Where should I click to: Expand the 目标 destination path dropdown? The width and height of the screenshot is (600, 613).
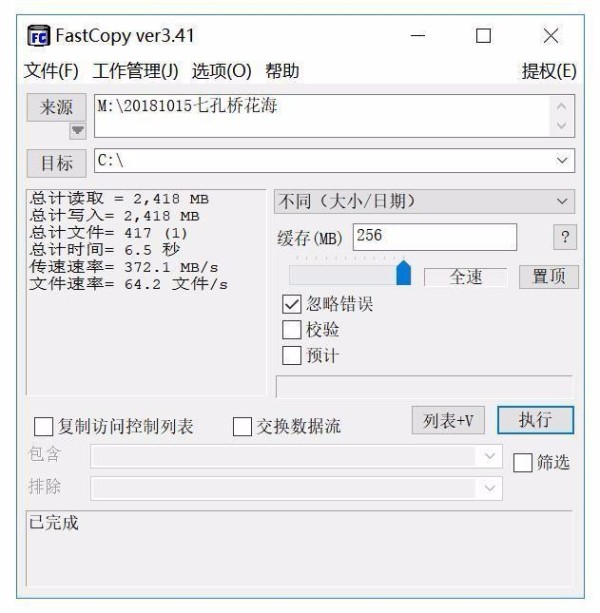tap(562, 160)
